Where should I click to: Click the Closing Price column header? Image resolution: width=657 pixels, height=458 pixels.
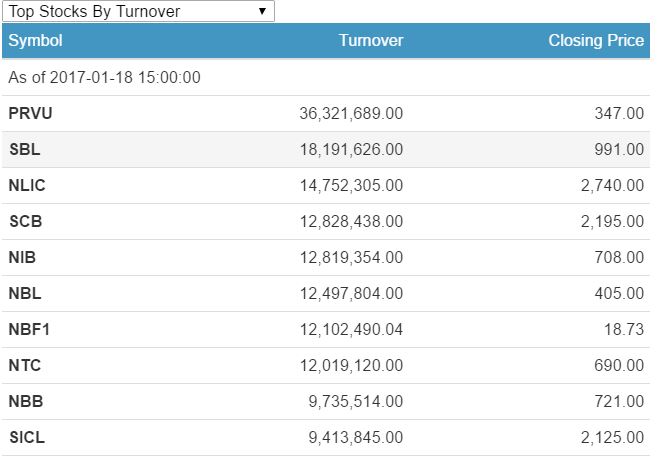596,41
